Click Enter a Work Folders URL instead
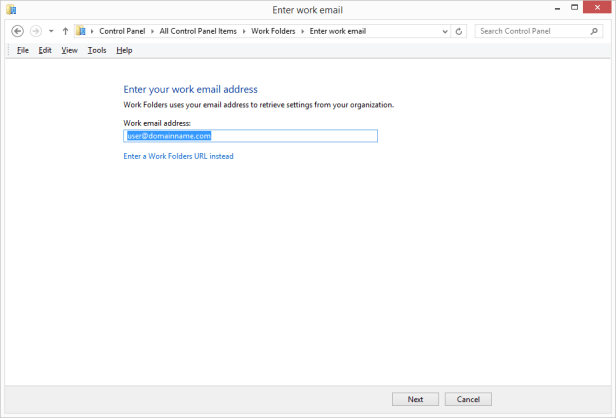The height and width of the screenshot is (418, 616). tap(178, 156)
